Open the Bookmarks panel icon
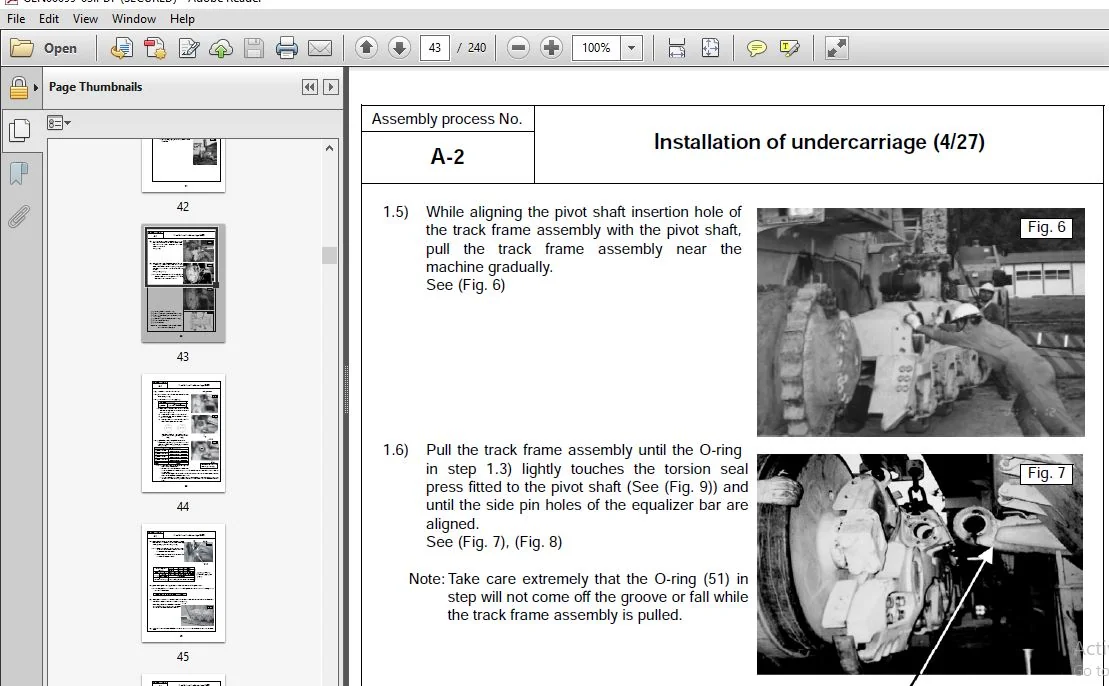Viewport: 1109px width, 686px height. click(19, 173)
